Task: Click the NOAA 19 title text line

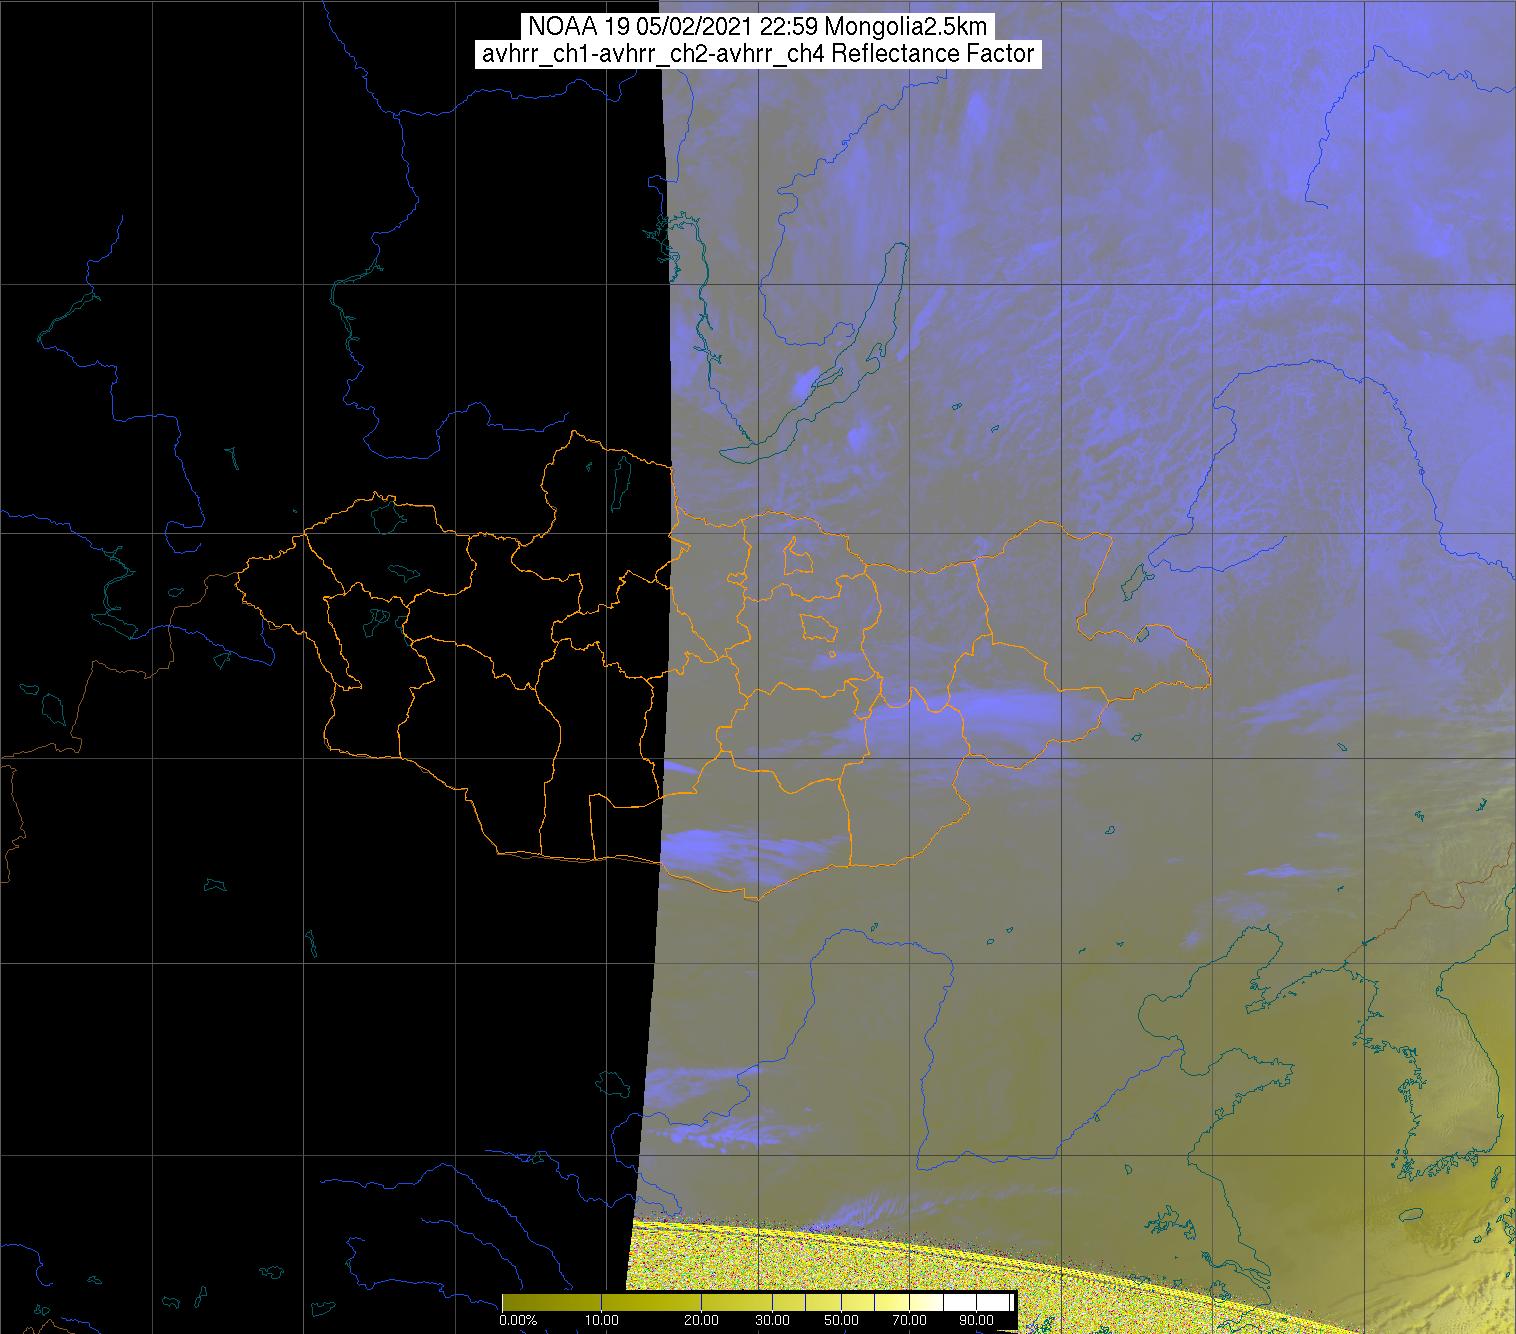Action: (757, 27)
